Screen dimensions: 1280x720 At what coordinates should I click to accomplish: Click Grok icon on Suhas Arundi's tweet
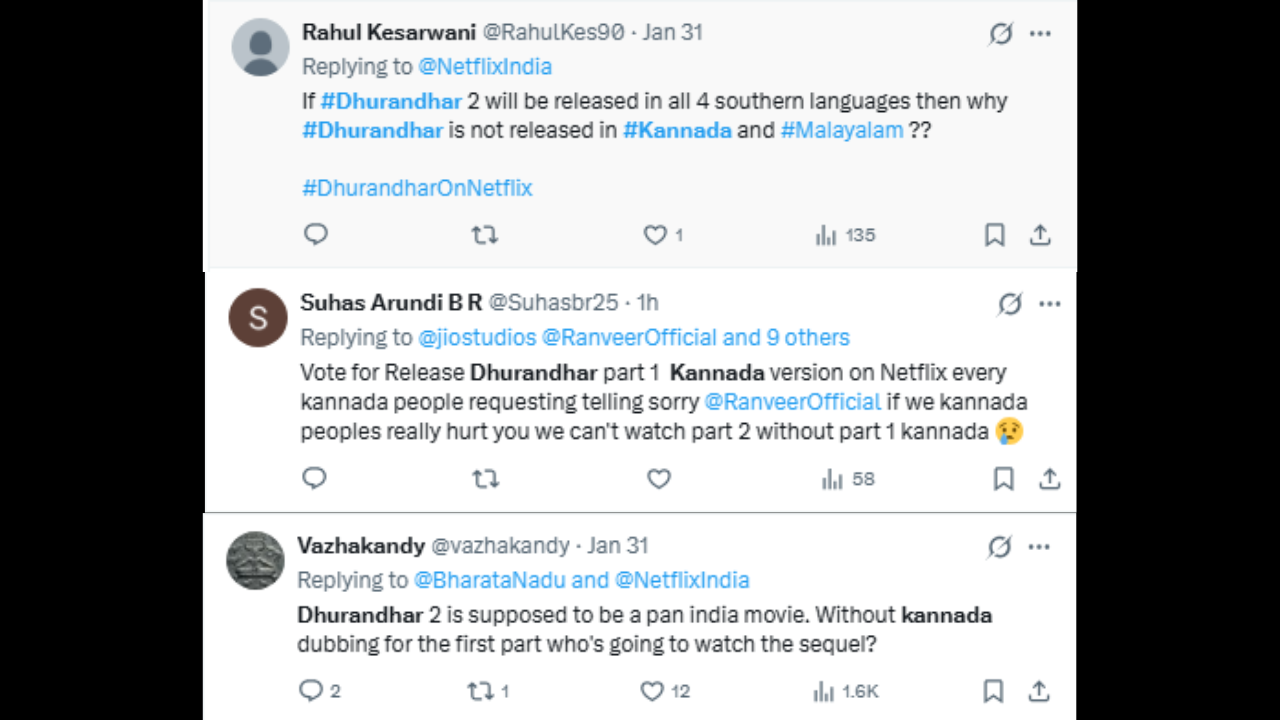[x=1010, y=304]
